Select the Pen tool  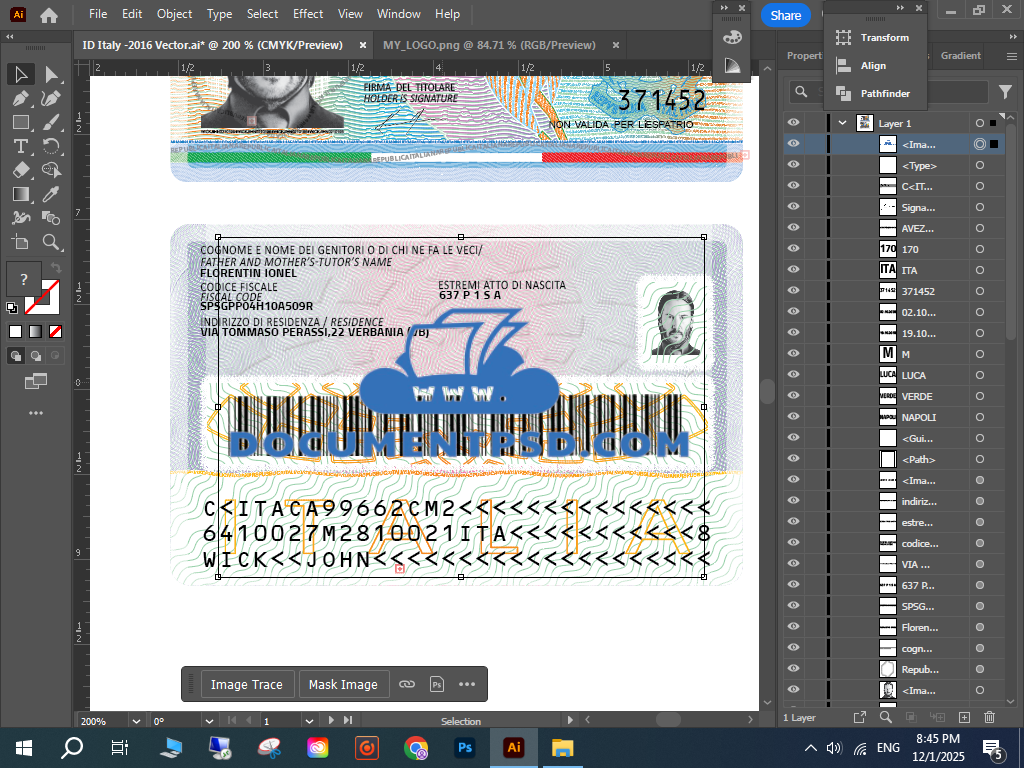(20, 98)
